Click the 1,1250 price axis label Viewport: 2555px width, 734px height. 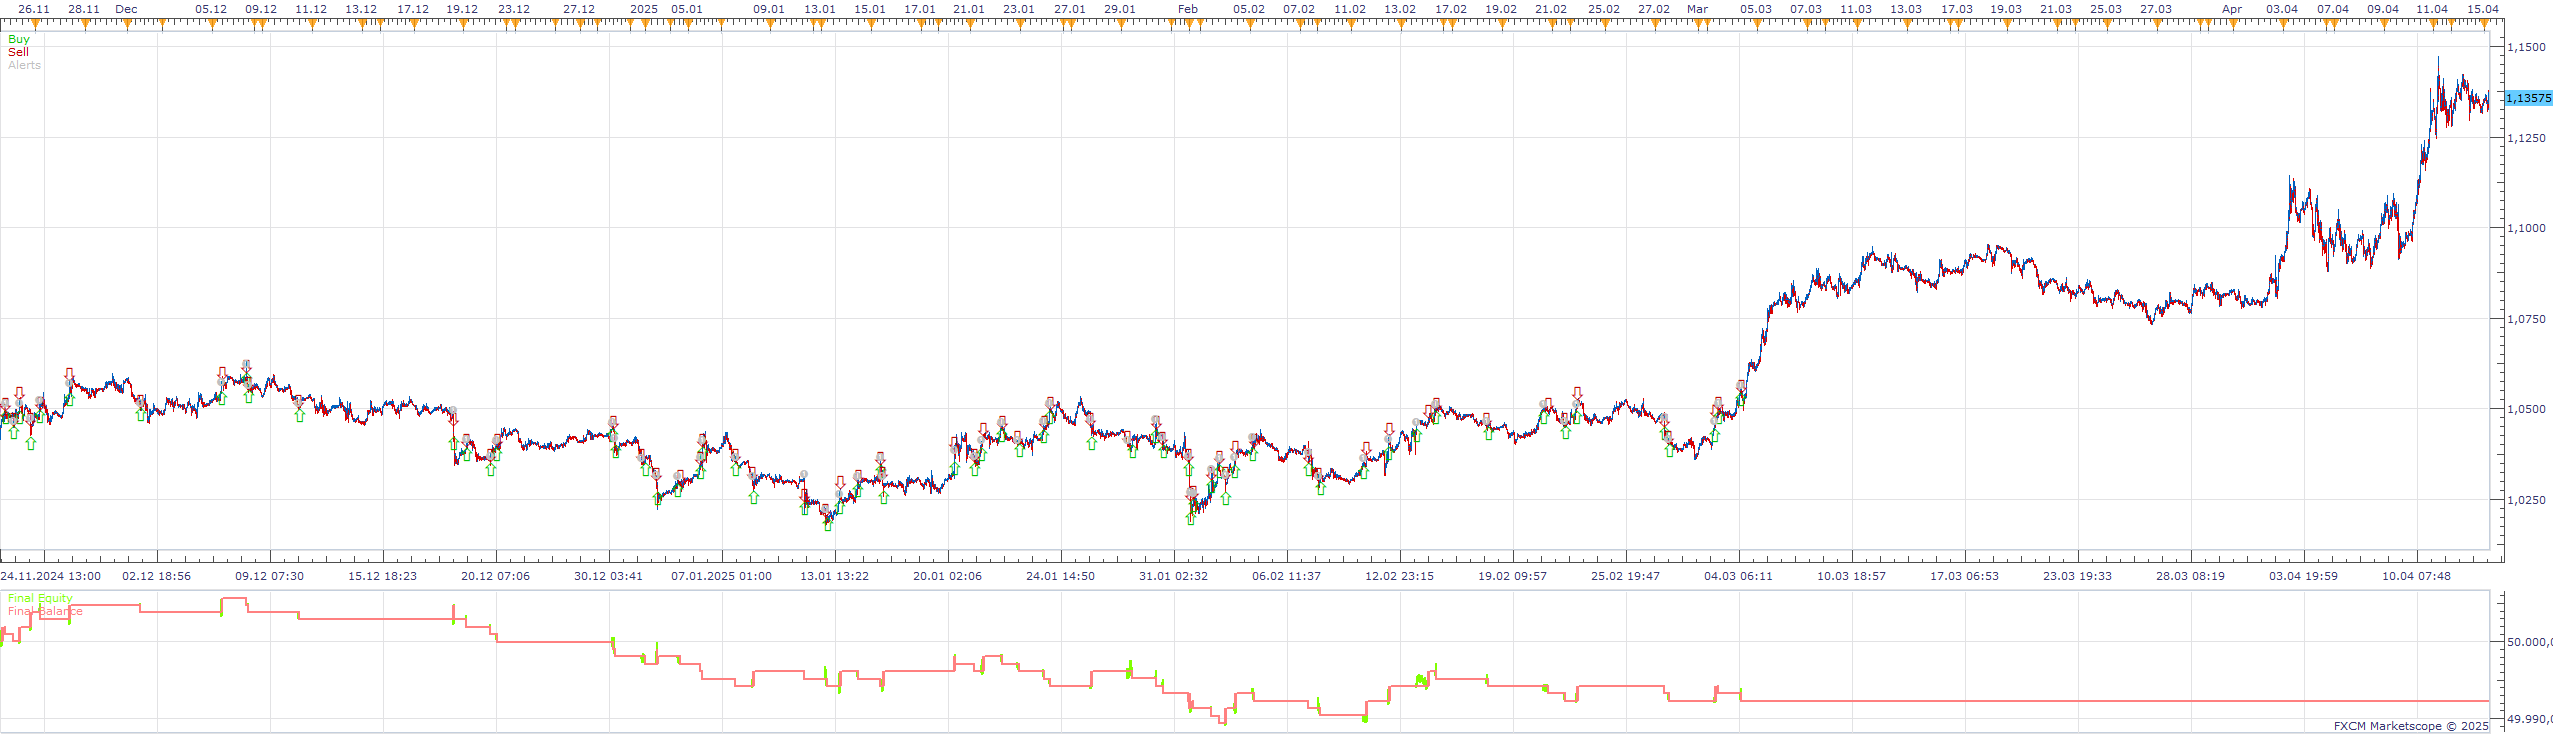click(2526, 137)
